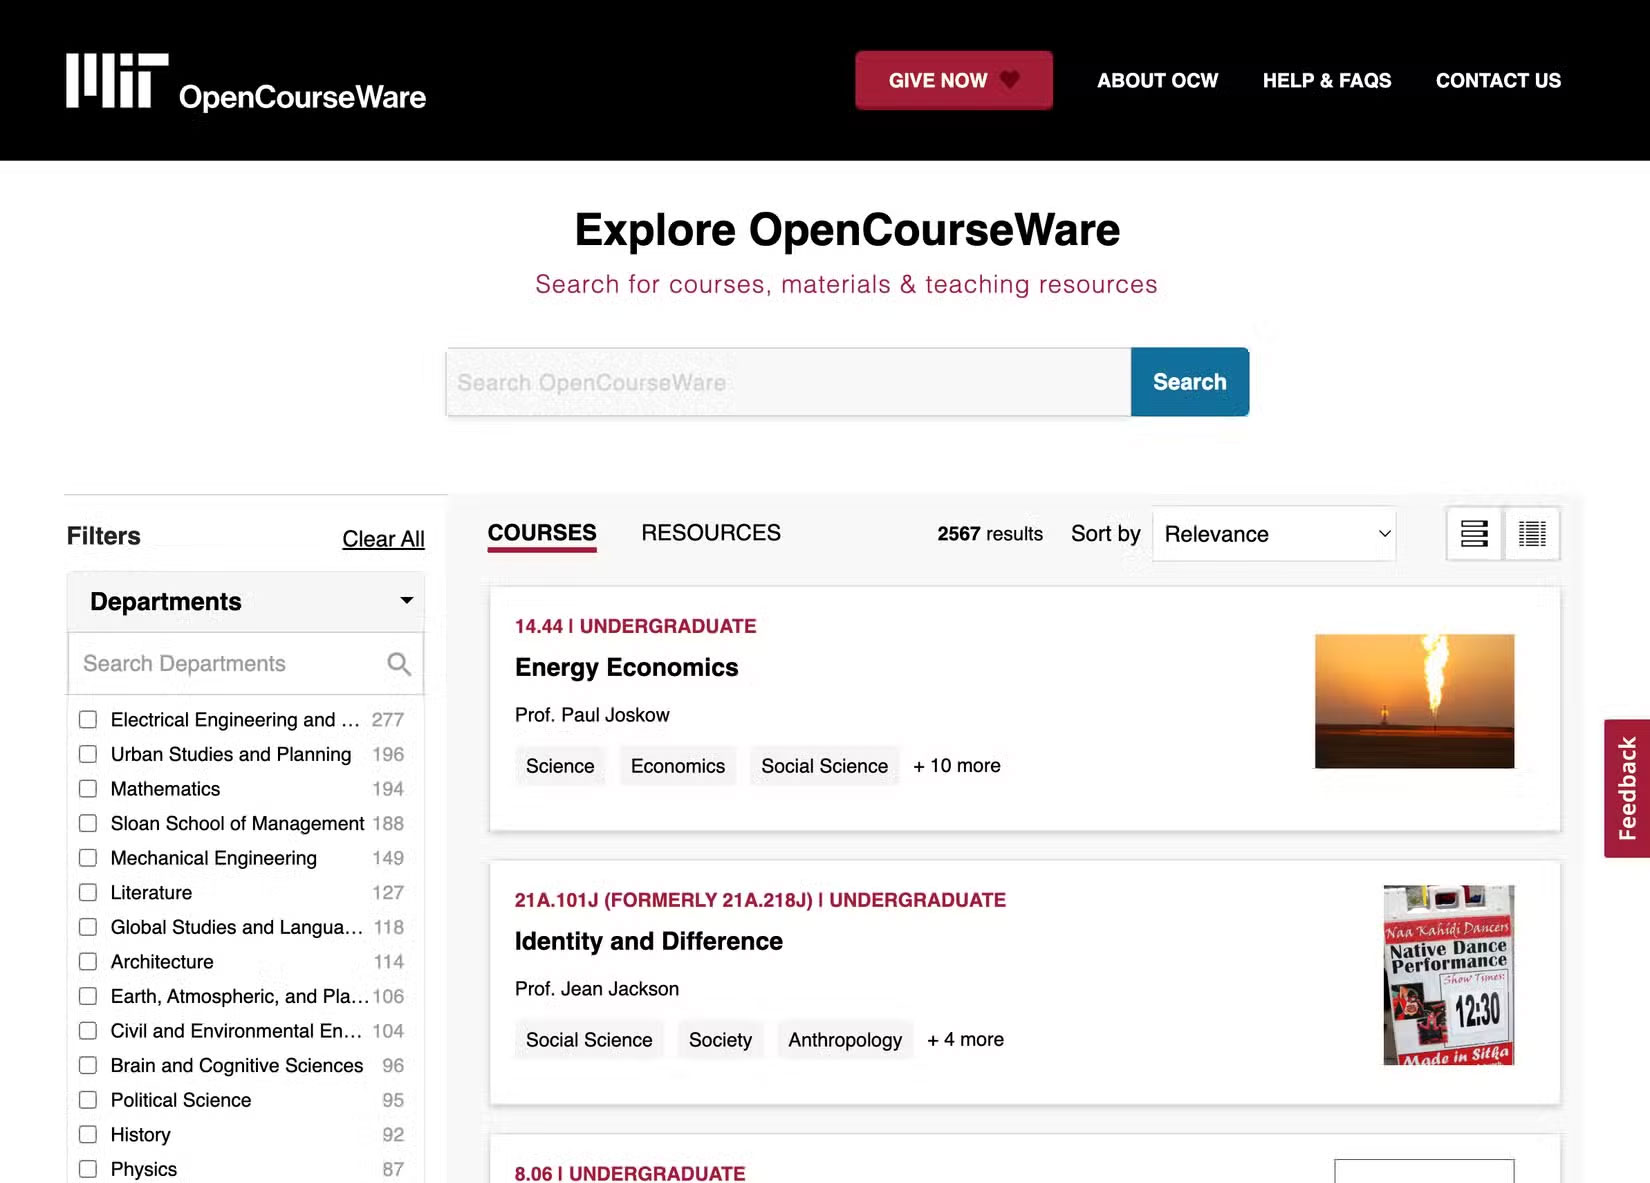
Task: Check the Physics department checkbox
Action: tap(88, 1168)
